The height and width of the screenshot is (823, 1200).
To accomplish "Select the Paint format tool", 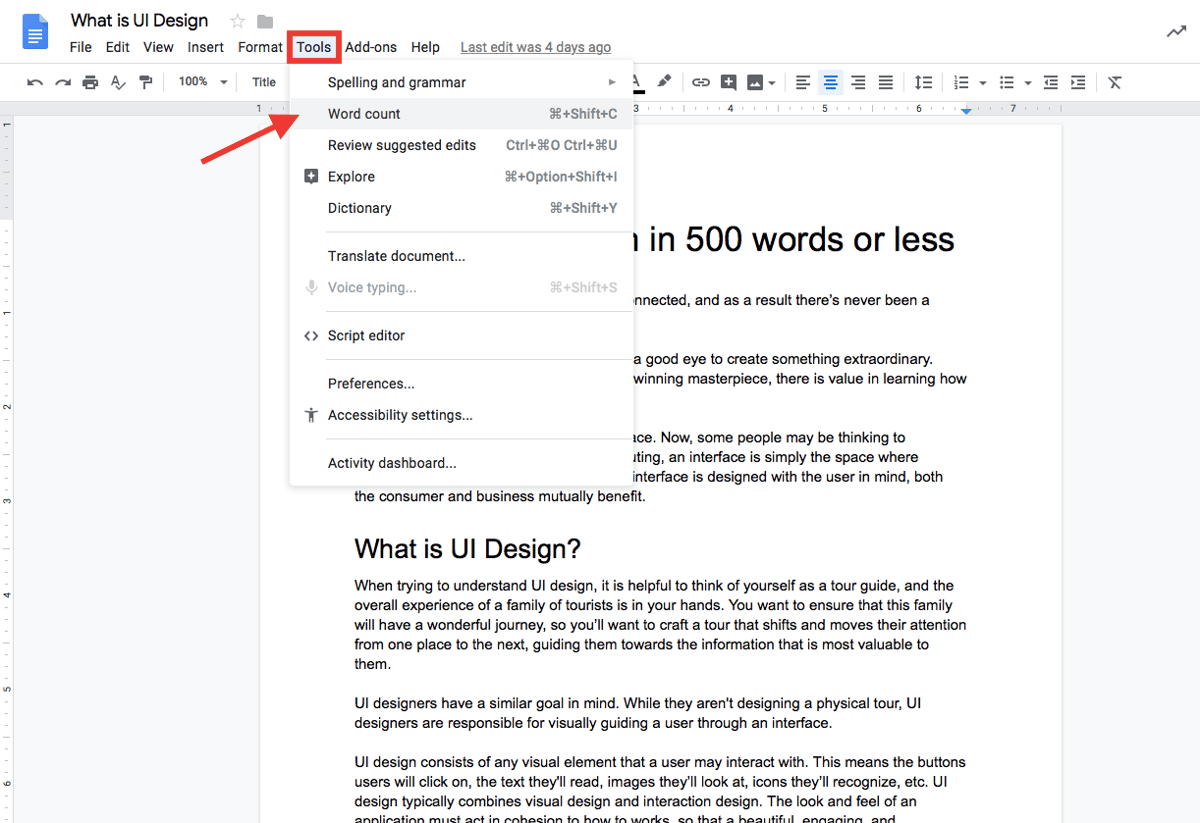I will pyautogui.click(x=145, y=82).
